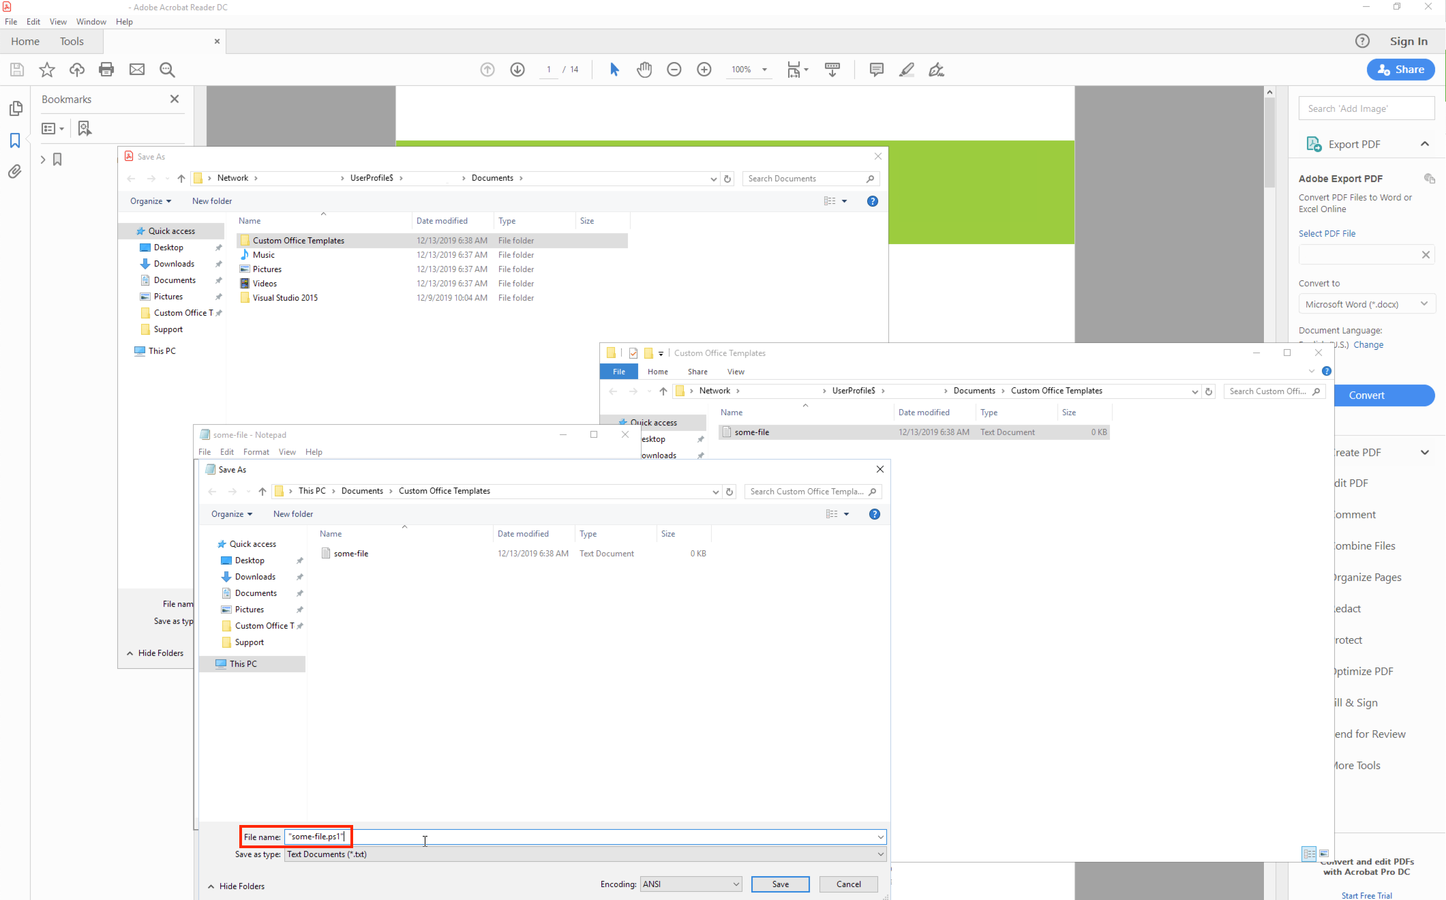Click the zoom in plus icon
The height and width of the screenshot is (900, 1446).
pos(704,69)
